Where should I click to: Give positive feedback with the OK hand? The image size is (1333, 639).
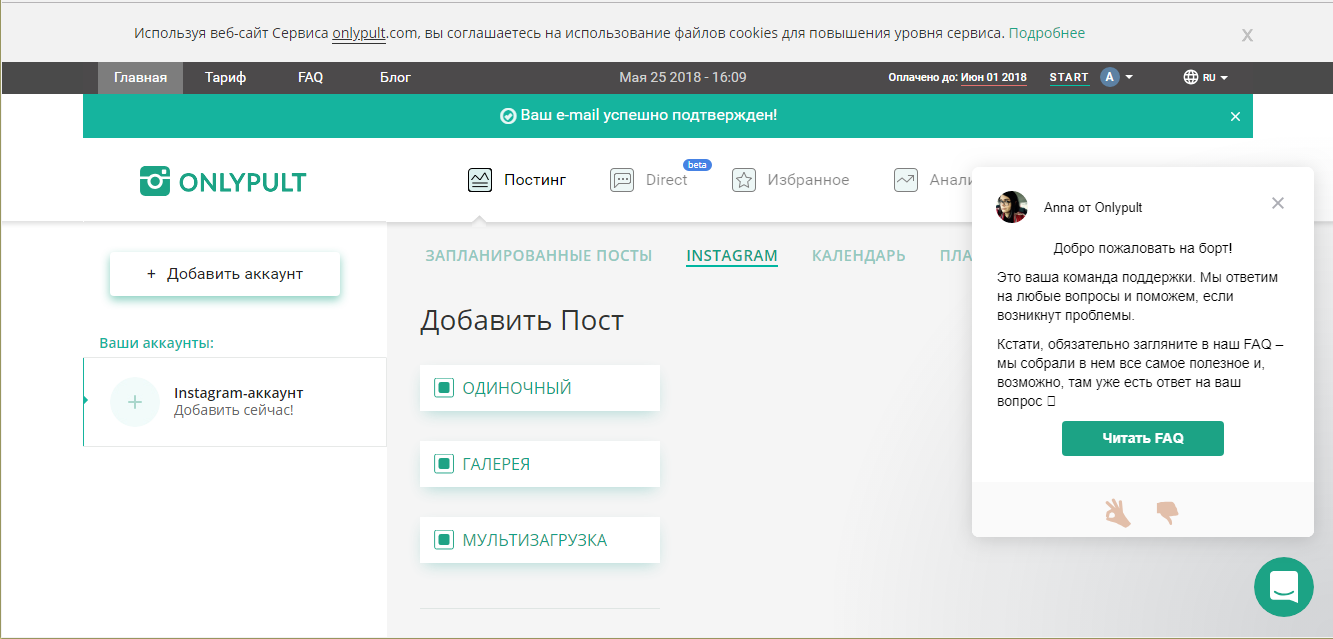tap(1119, 512)
